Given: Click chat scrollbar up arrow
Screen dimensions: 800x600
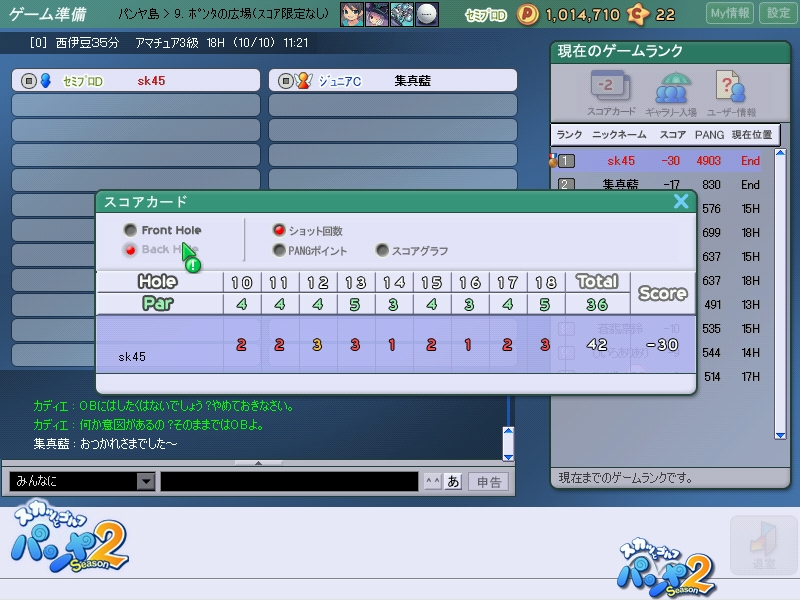Looking at the screenshot, I should pyautogui.click(x=508, y=431).
